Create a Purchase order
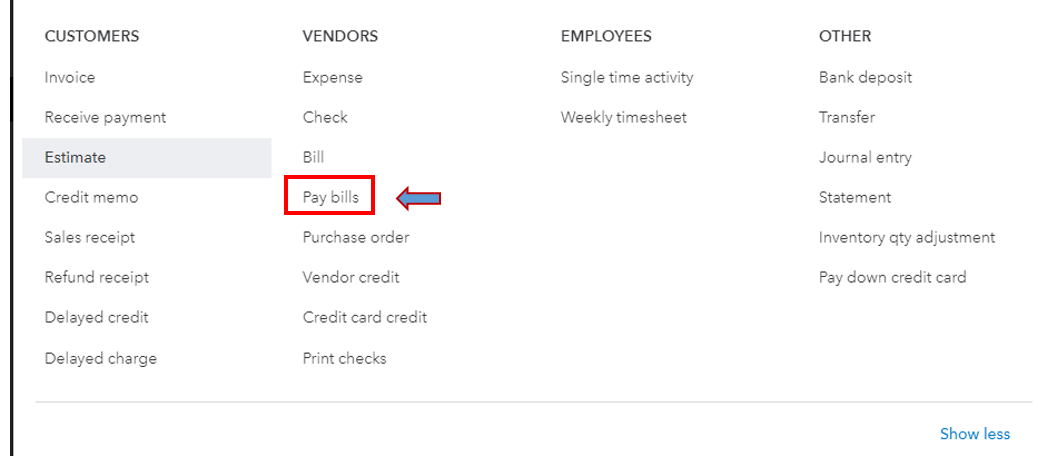 coord(356,237)
